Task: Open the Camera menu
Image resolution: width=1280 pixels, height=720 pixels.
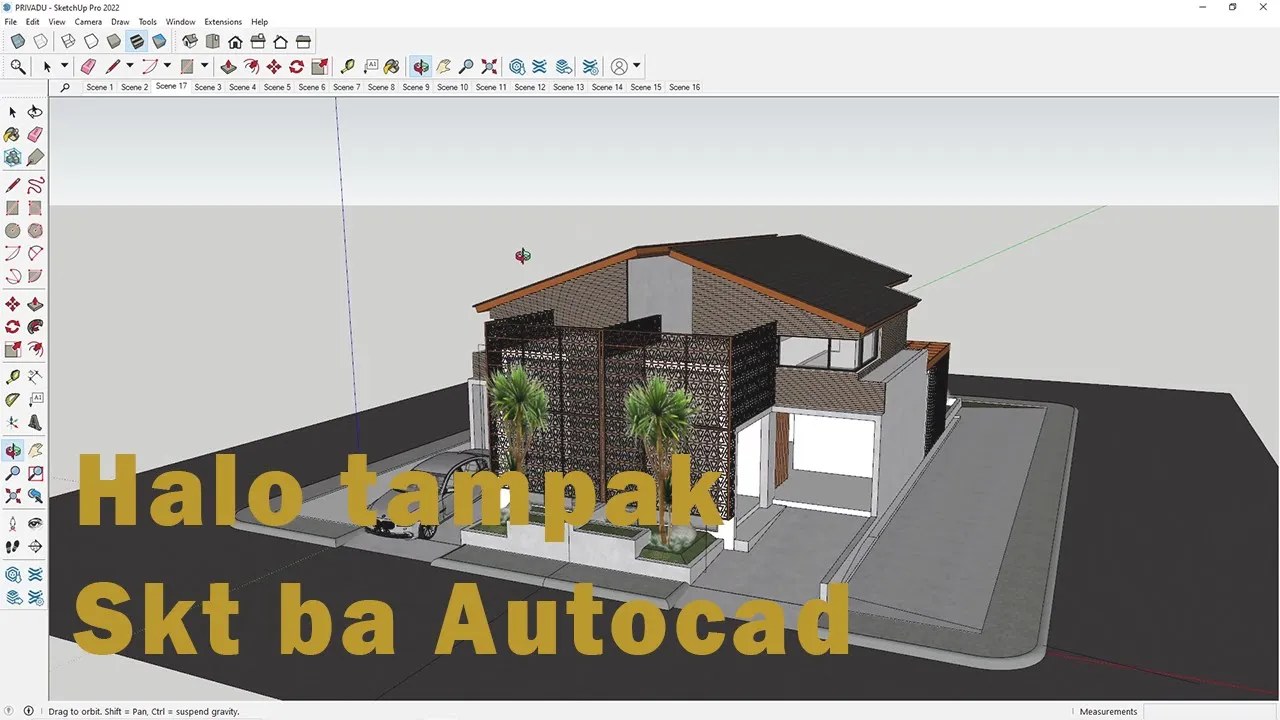Action: pyautogui.click(x=88, y=22)
